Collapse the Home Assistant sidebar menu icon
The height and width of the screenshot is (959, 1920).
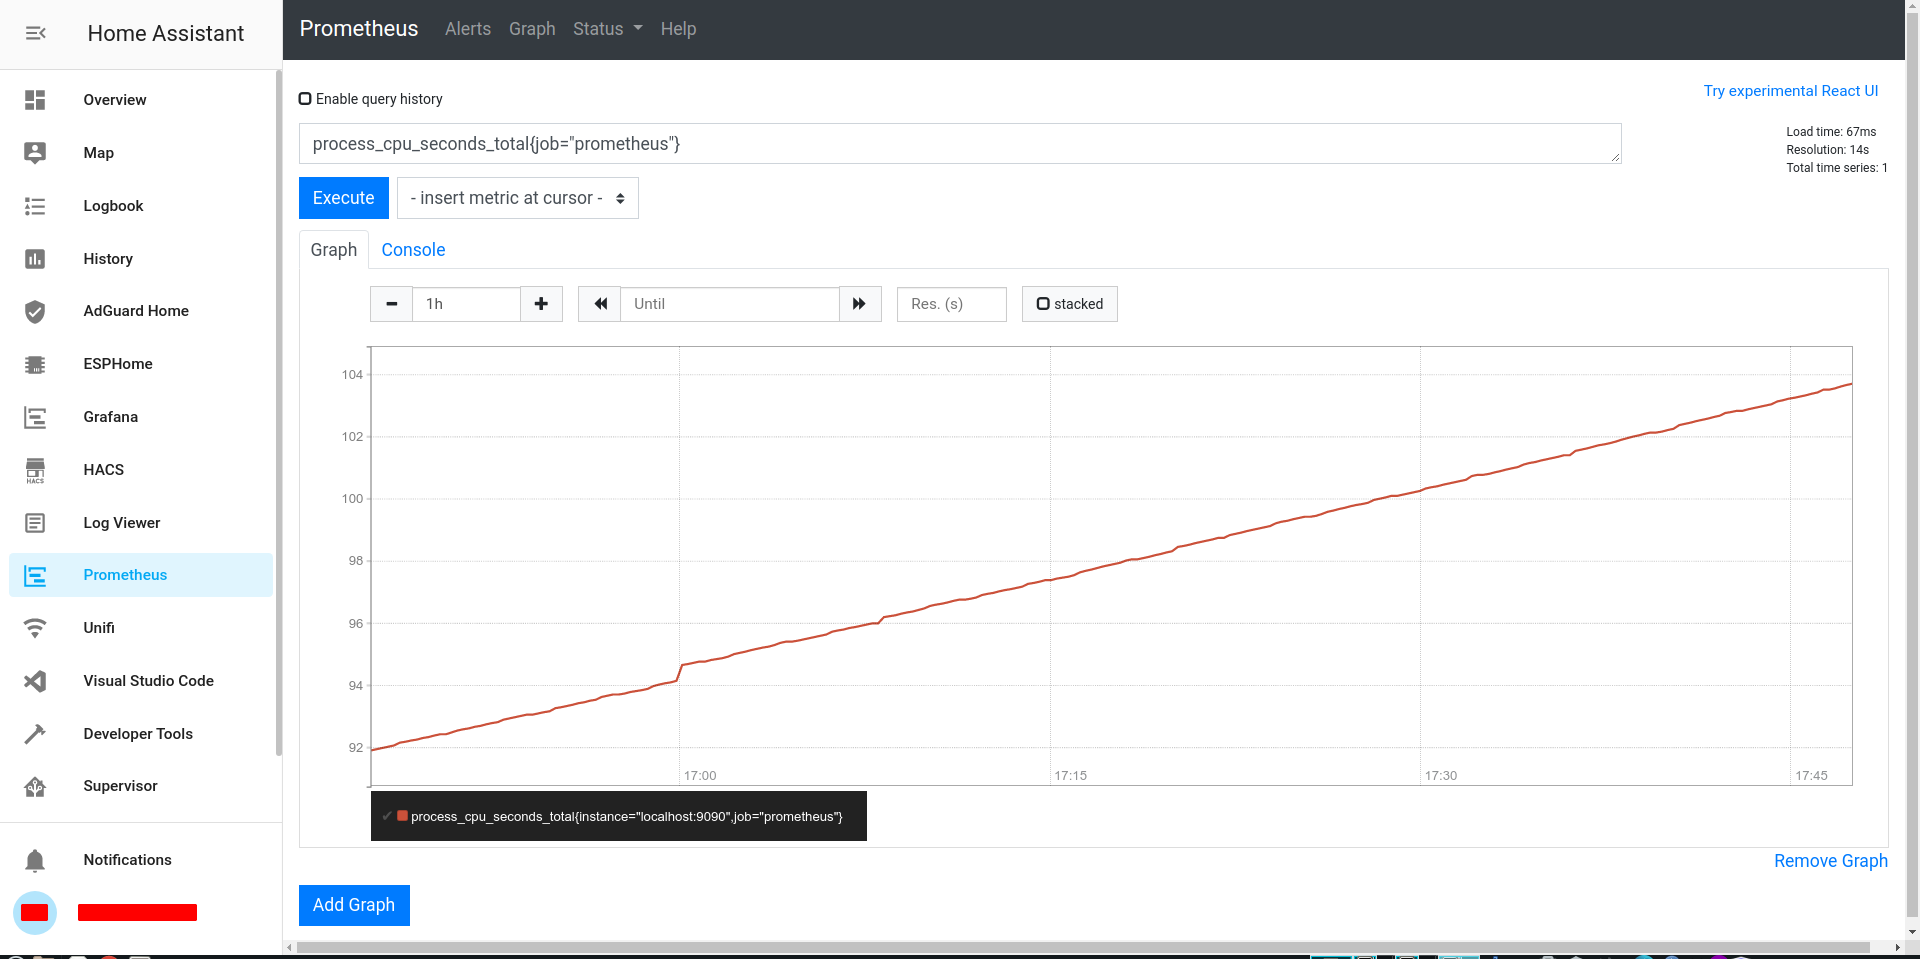pos(36,33)
